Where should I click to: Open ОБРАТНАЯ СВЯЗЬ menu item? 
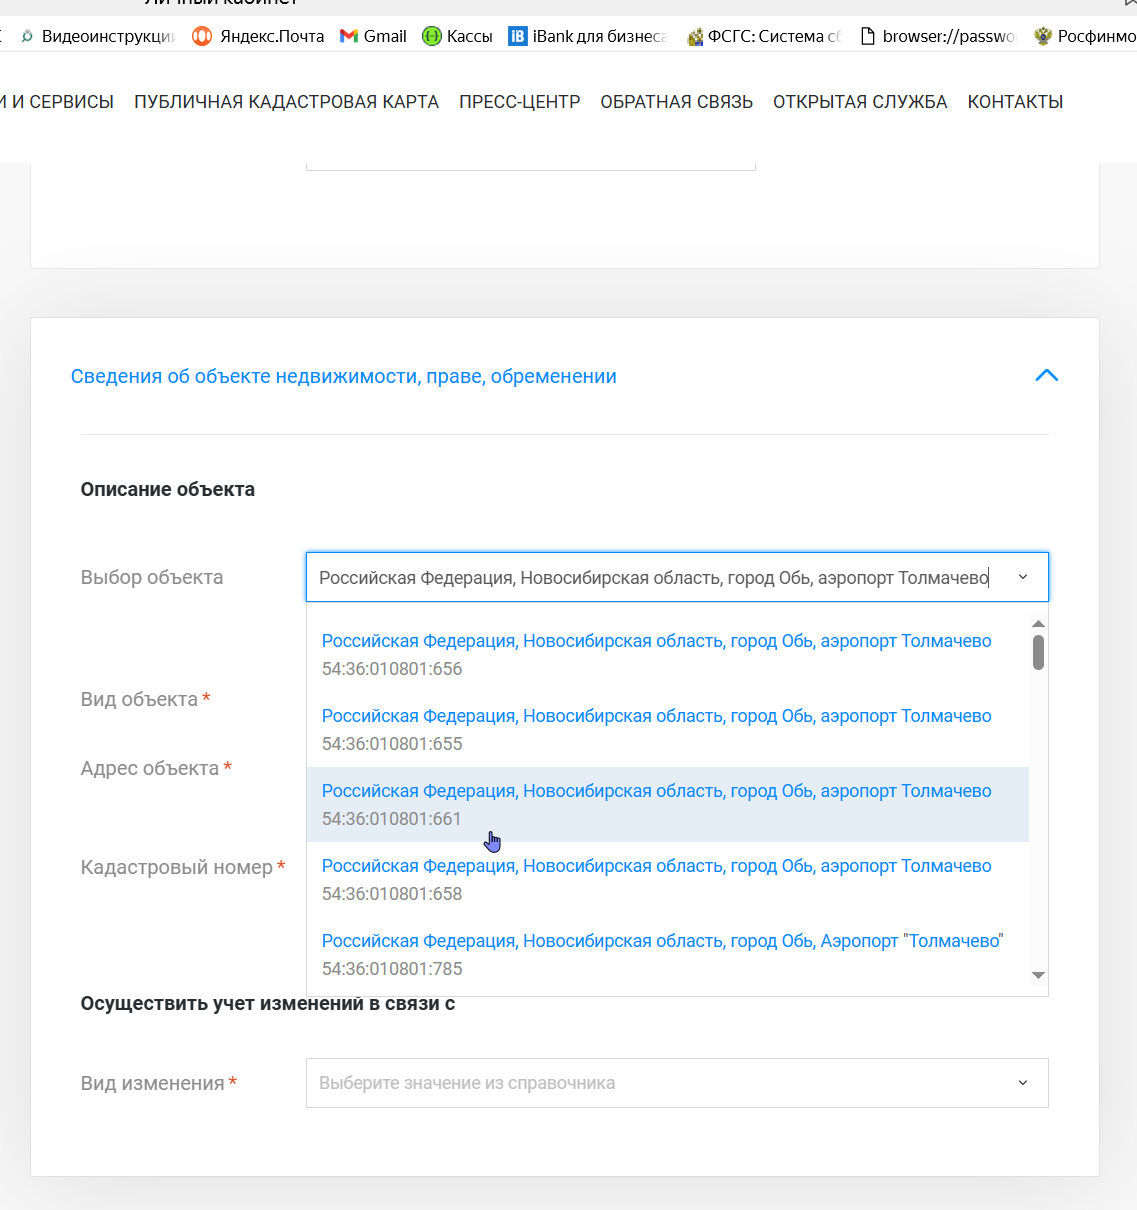(x=677, y=102)
